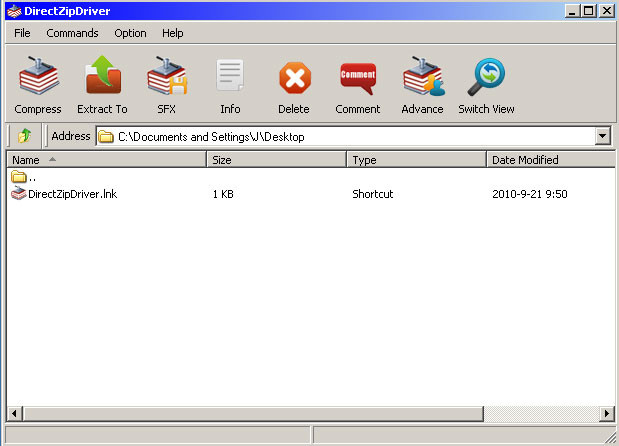619x446 pixels.
Task: Click the address path input field
Action: click(x=346, y=137)
